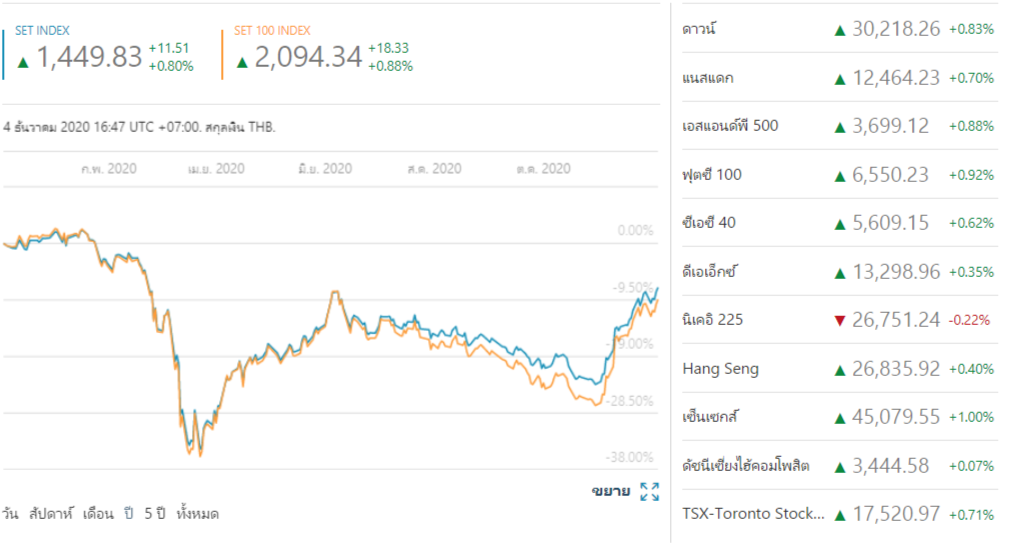The height and width of the screenshot is (549, 1012).
Task: Open the เอสแอนด์พี 500 index row
Action: [x=729, y=126]
